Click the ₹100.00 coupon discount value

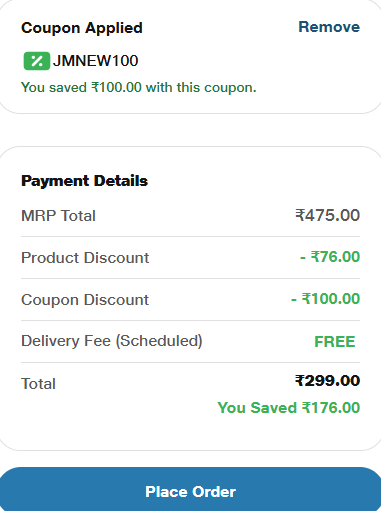click(325, 299)
